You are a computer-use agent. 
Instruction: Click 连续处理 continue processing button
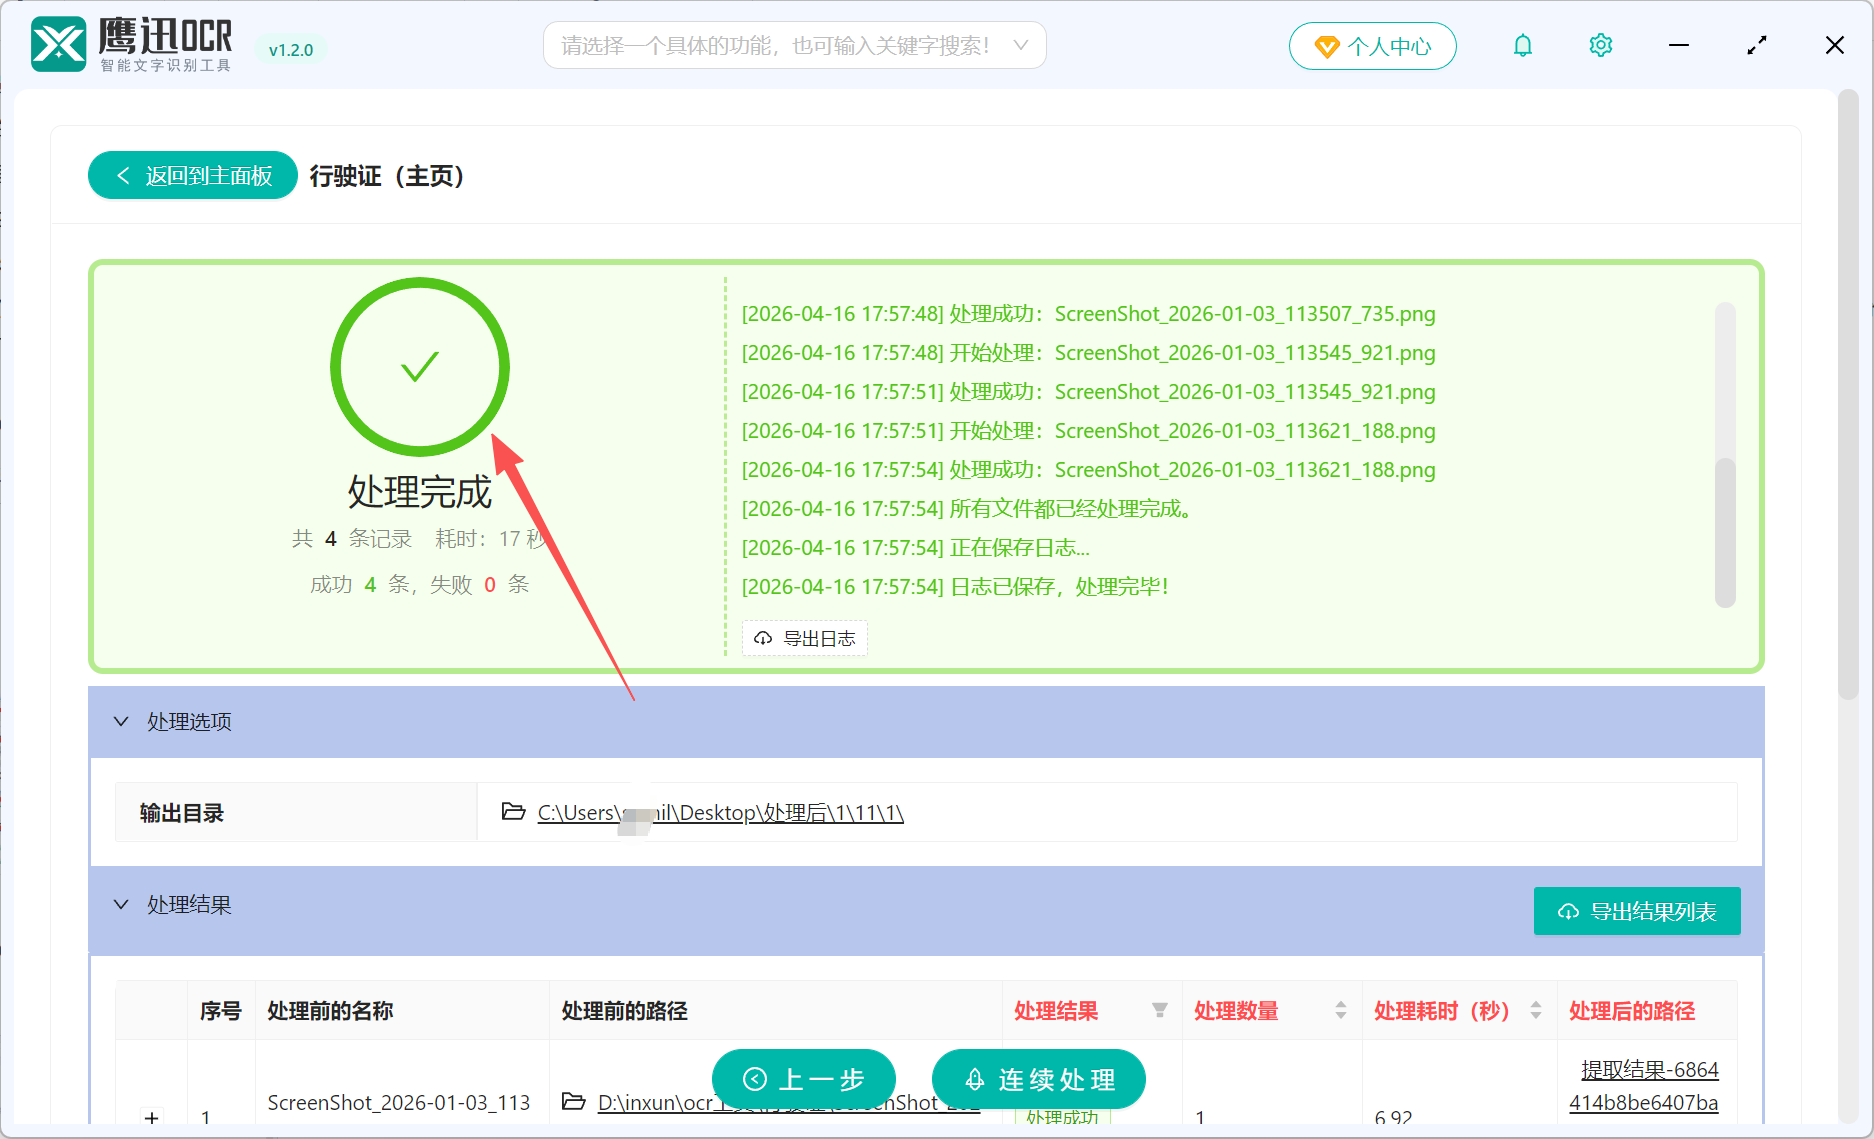1039,1079
